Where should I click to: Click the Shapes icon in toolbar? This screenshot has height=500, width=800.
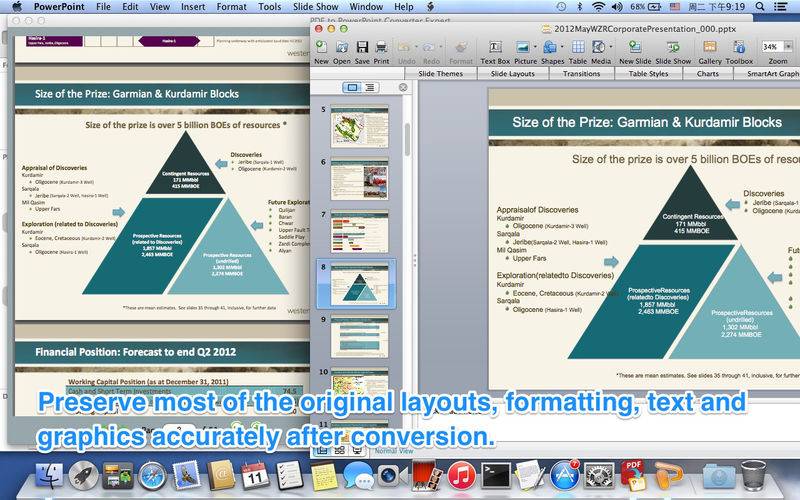[549, 47]
